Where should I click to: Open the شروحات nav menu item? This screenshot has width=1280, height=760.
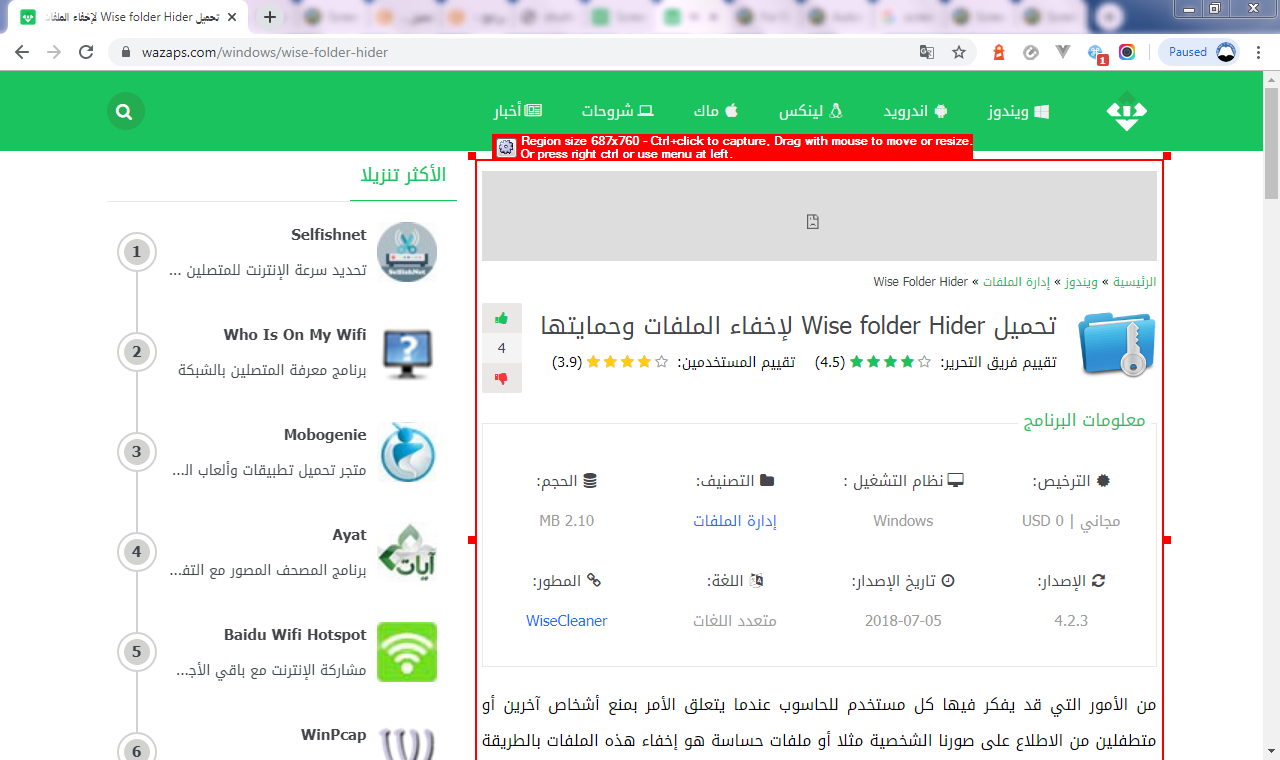618,111
